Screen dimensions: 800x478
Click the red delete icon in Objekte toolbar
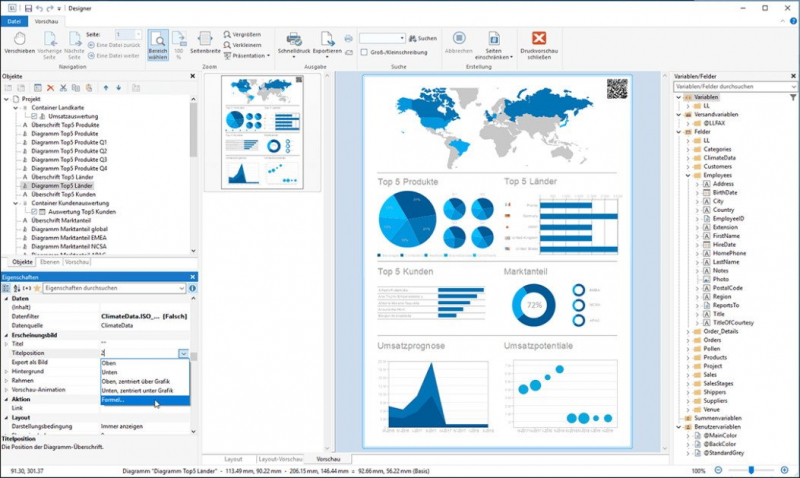click(50, 88)
